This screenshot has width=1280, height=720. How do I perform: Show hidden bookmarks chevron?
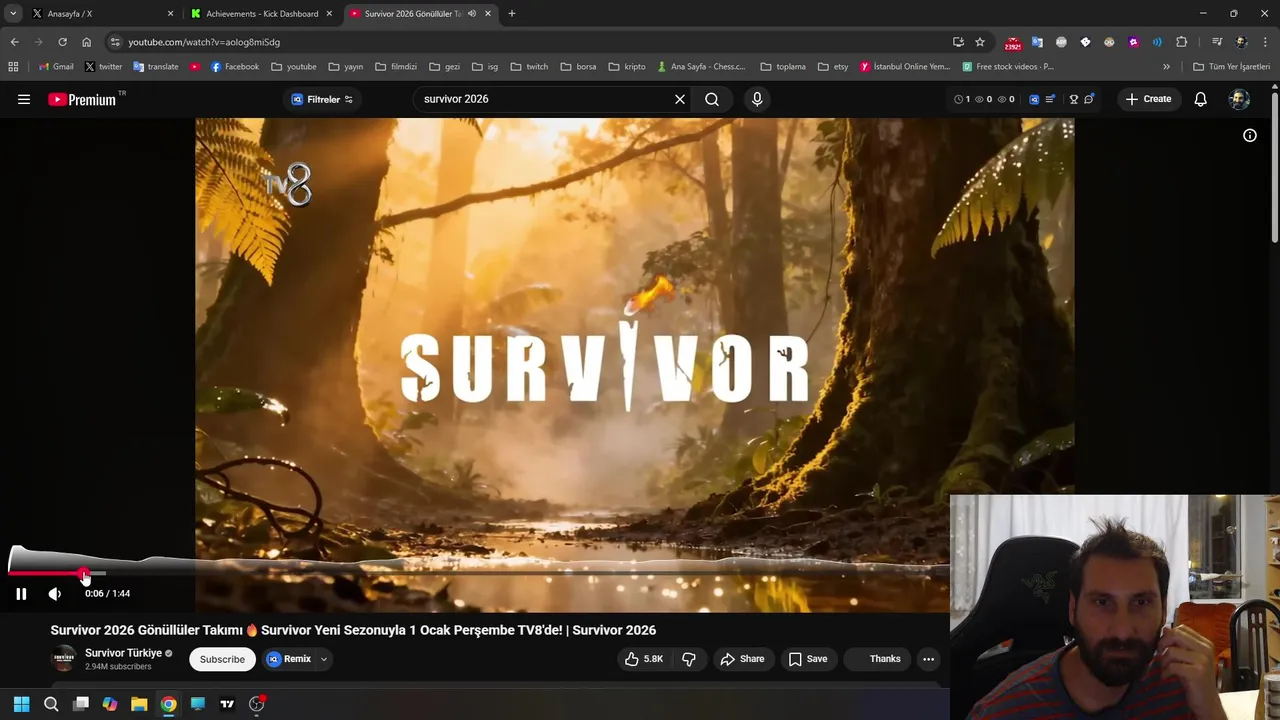pos(1166,67)
